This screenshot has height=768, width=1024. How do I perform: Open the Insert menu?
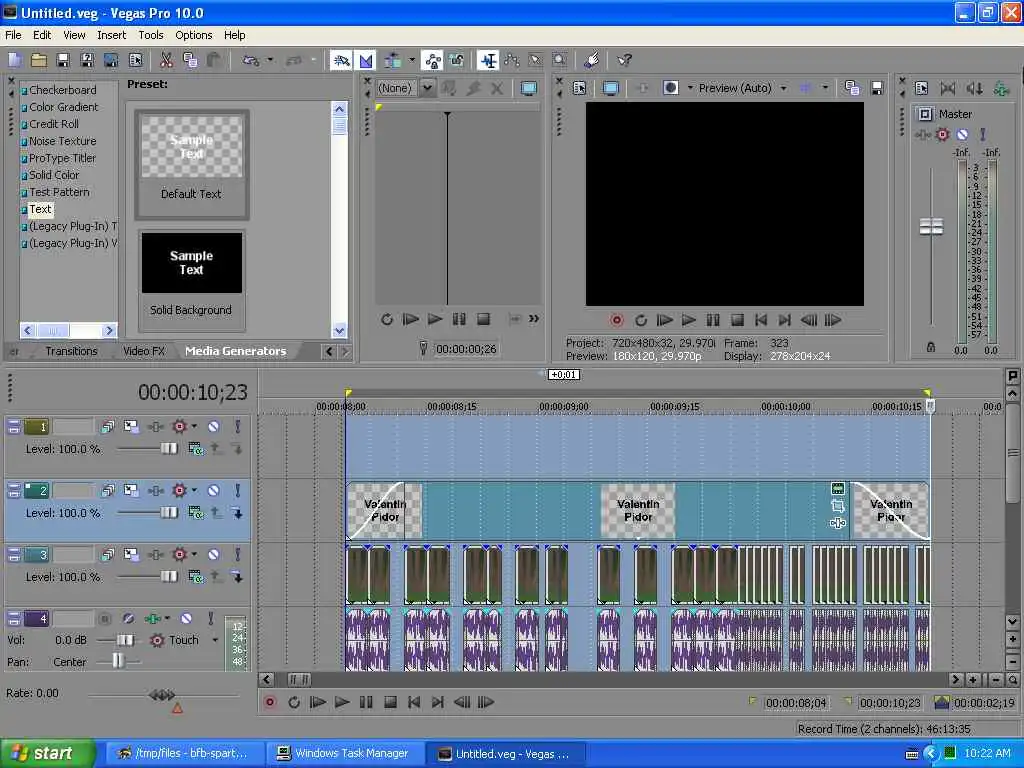(x=112, y=35)
